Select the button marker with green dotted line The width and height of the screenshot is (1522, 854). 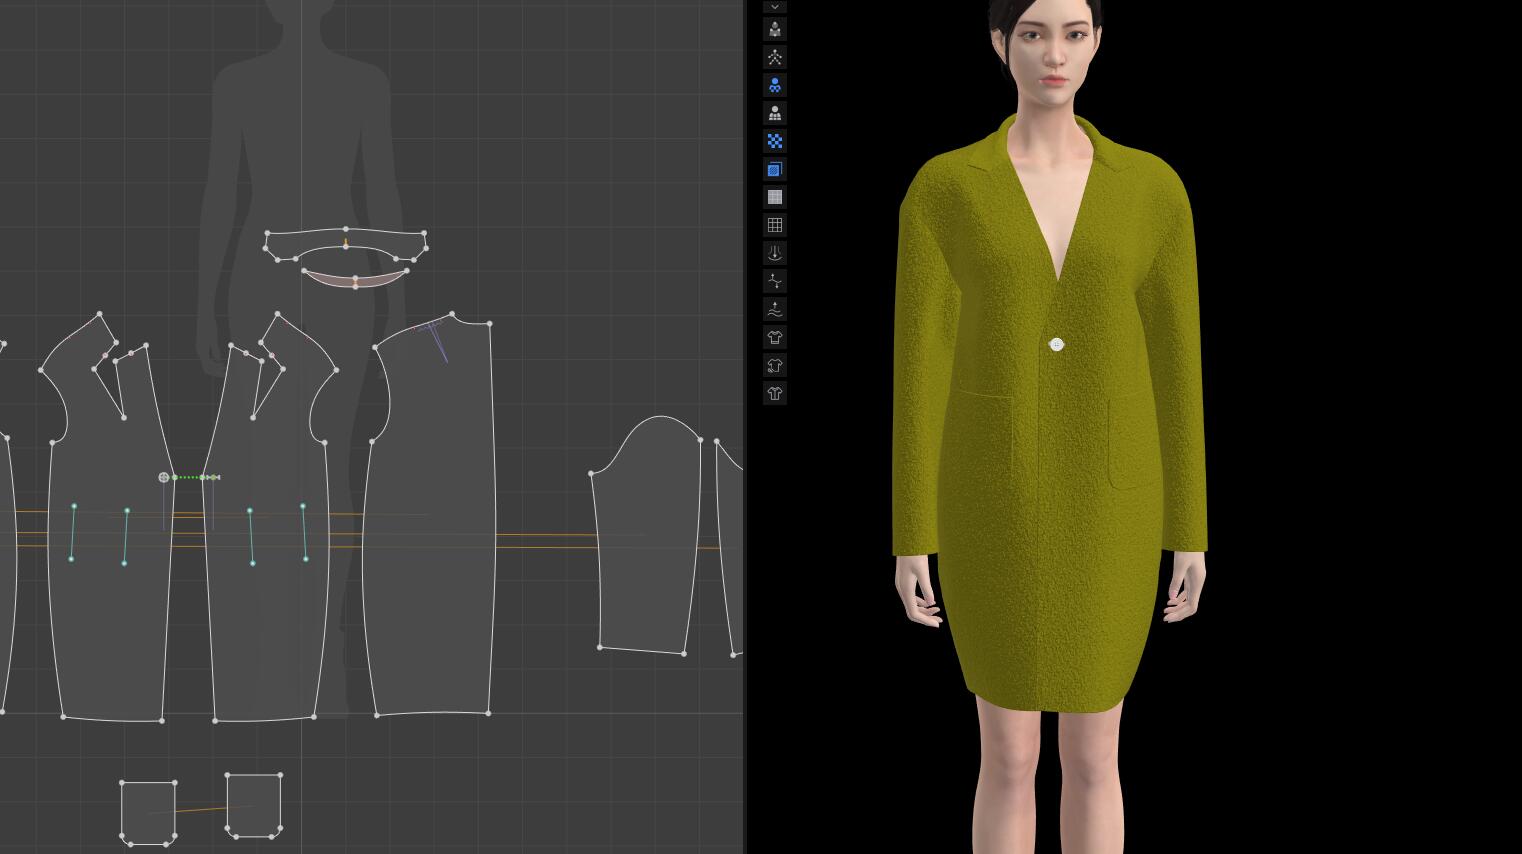164,478
